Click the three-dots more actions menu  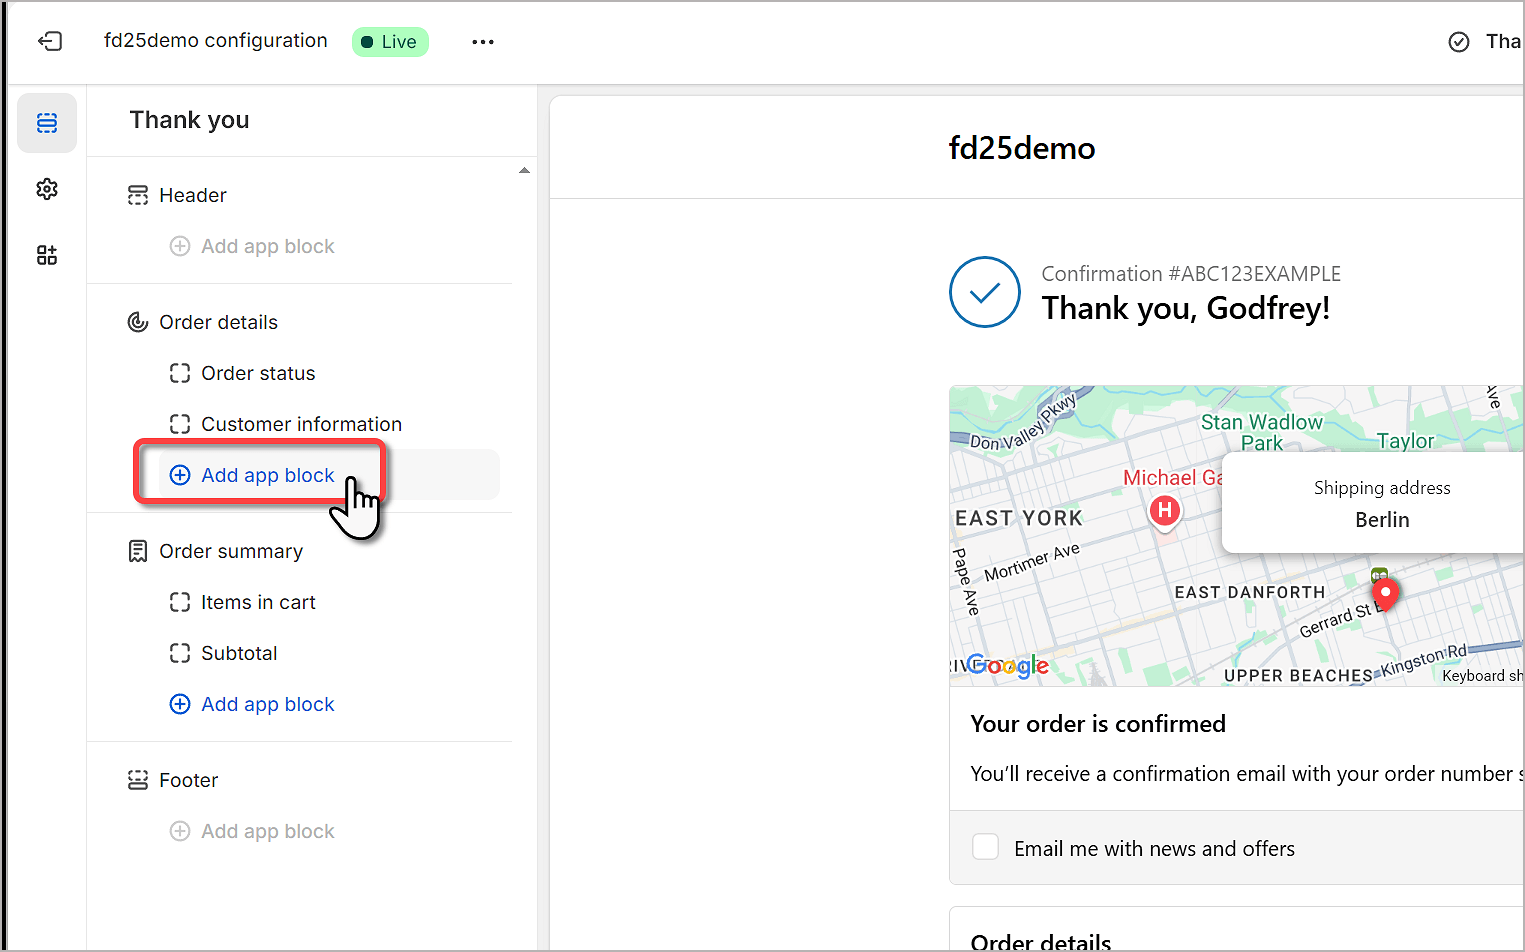click(x=483, y=42)
